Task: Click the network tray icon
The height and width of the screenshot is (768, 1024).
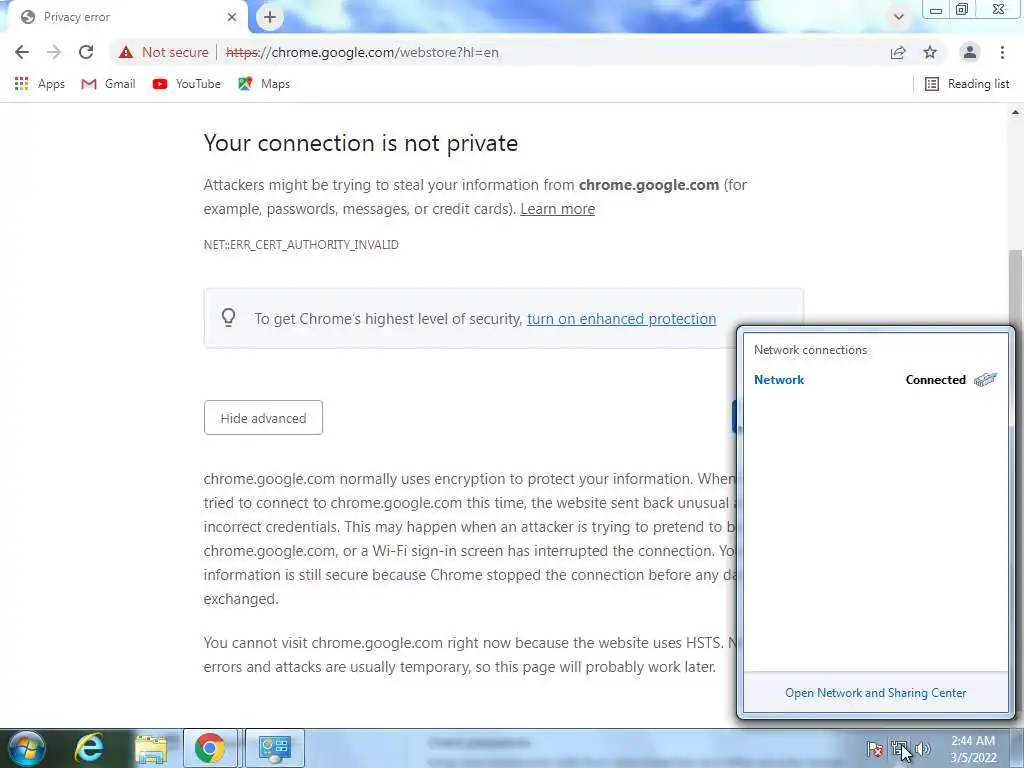Action: pos(899,749)
